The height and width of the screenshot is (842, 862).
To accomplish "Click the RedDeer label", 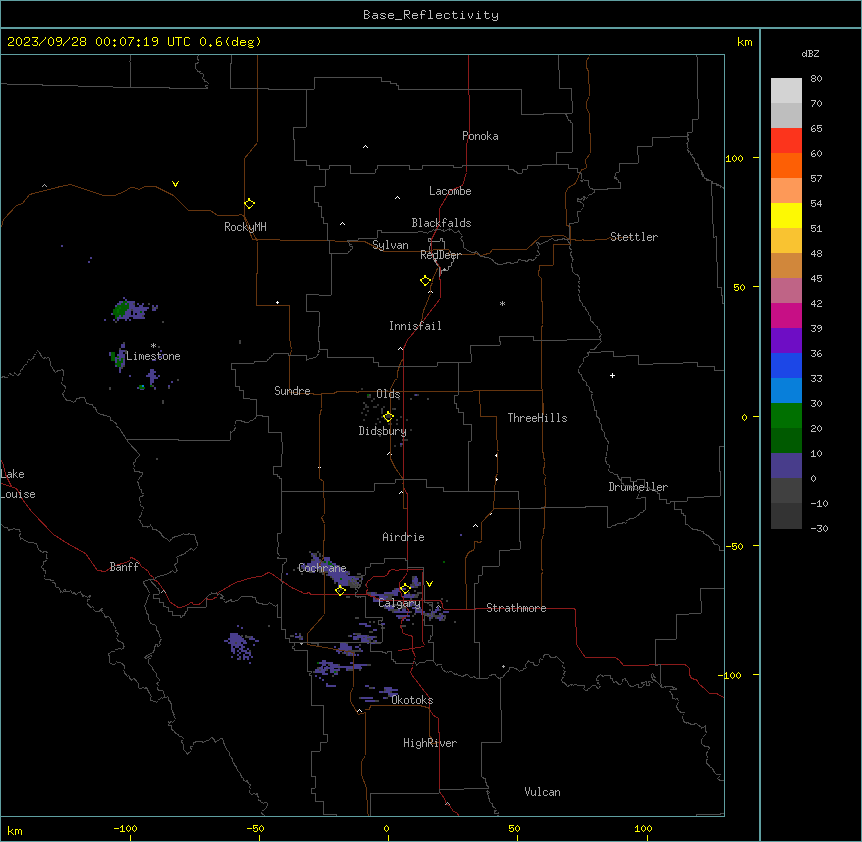I will 440,255.
